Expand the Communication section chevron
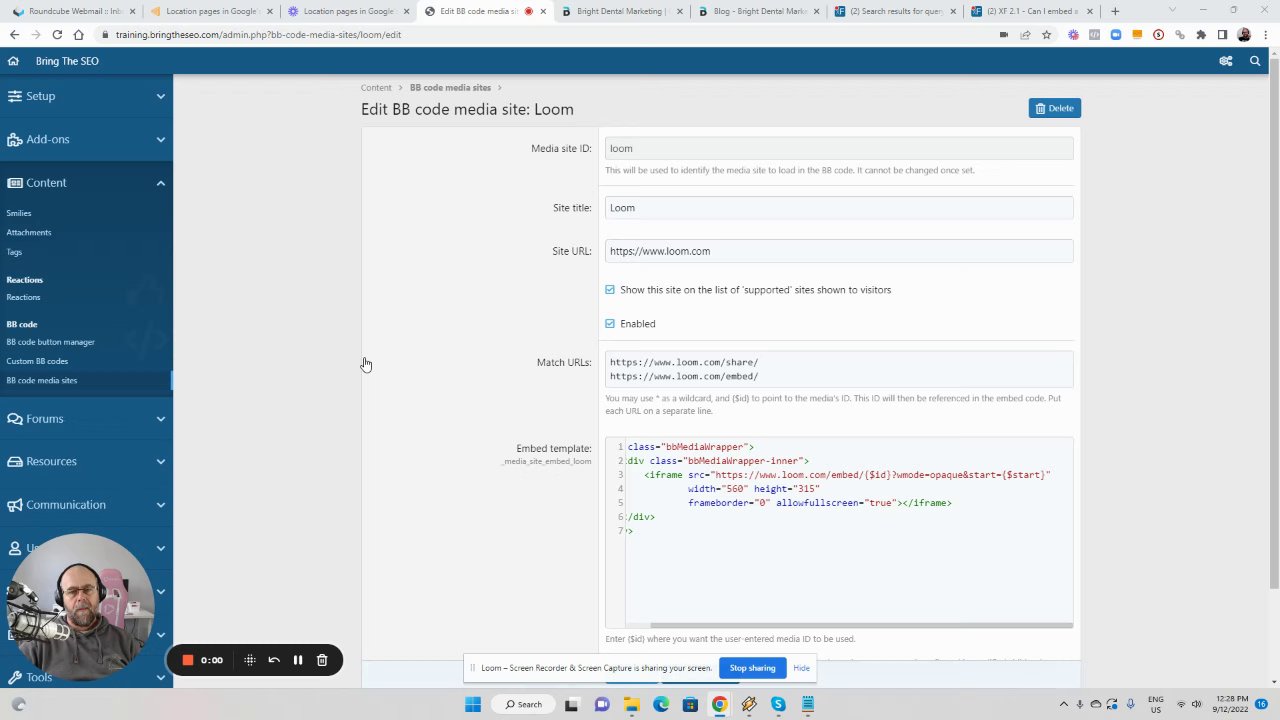The height and width of the screenshot is (720, 1280). pos(161,505)
